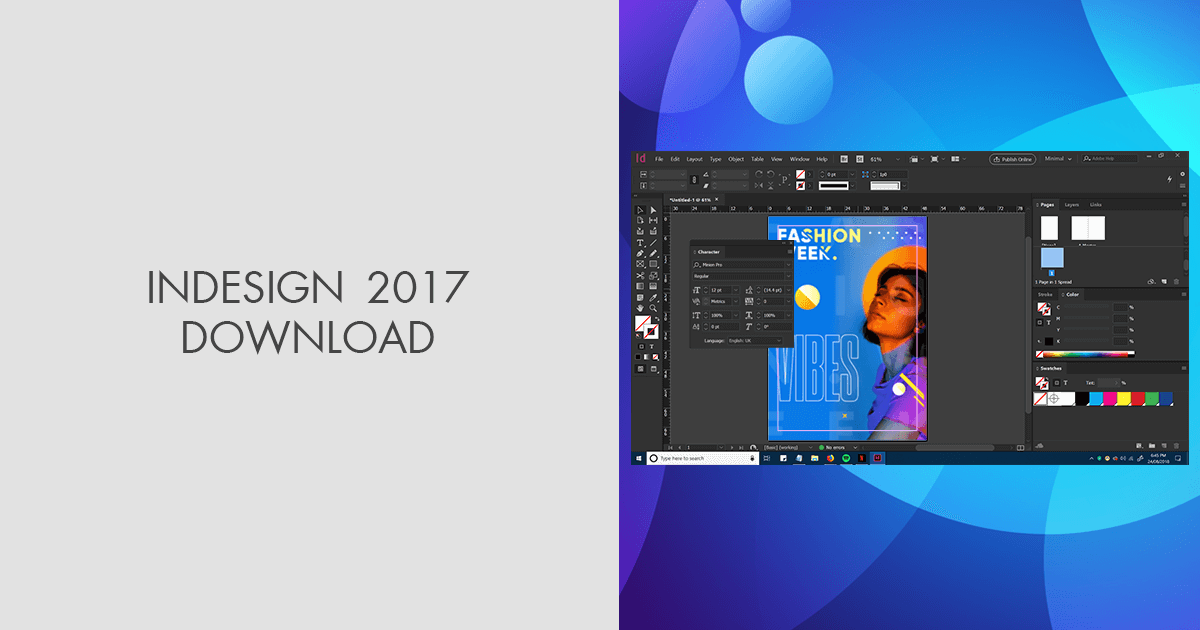Select the Zoom tool

click(652, 306)
